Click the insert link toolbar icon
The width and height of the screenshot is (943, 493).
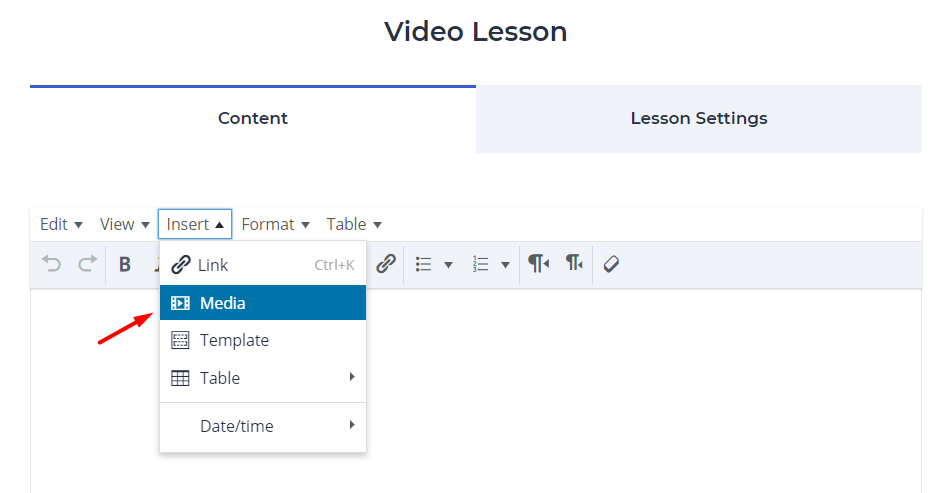pos(386,264)
